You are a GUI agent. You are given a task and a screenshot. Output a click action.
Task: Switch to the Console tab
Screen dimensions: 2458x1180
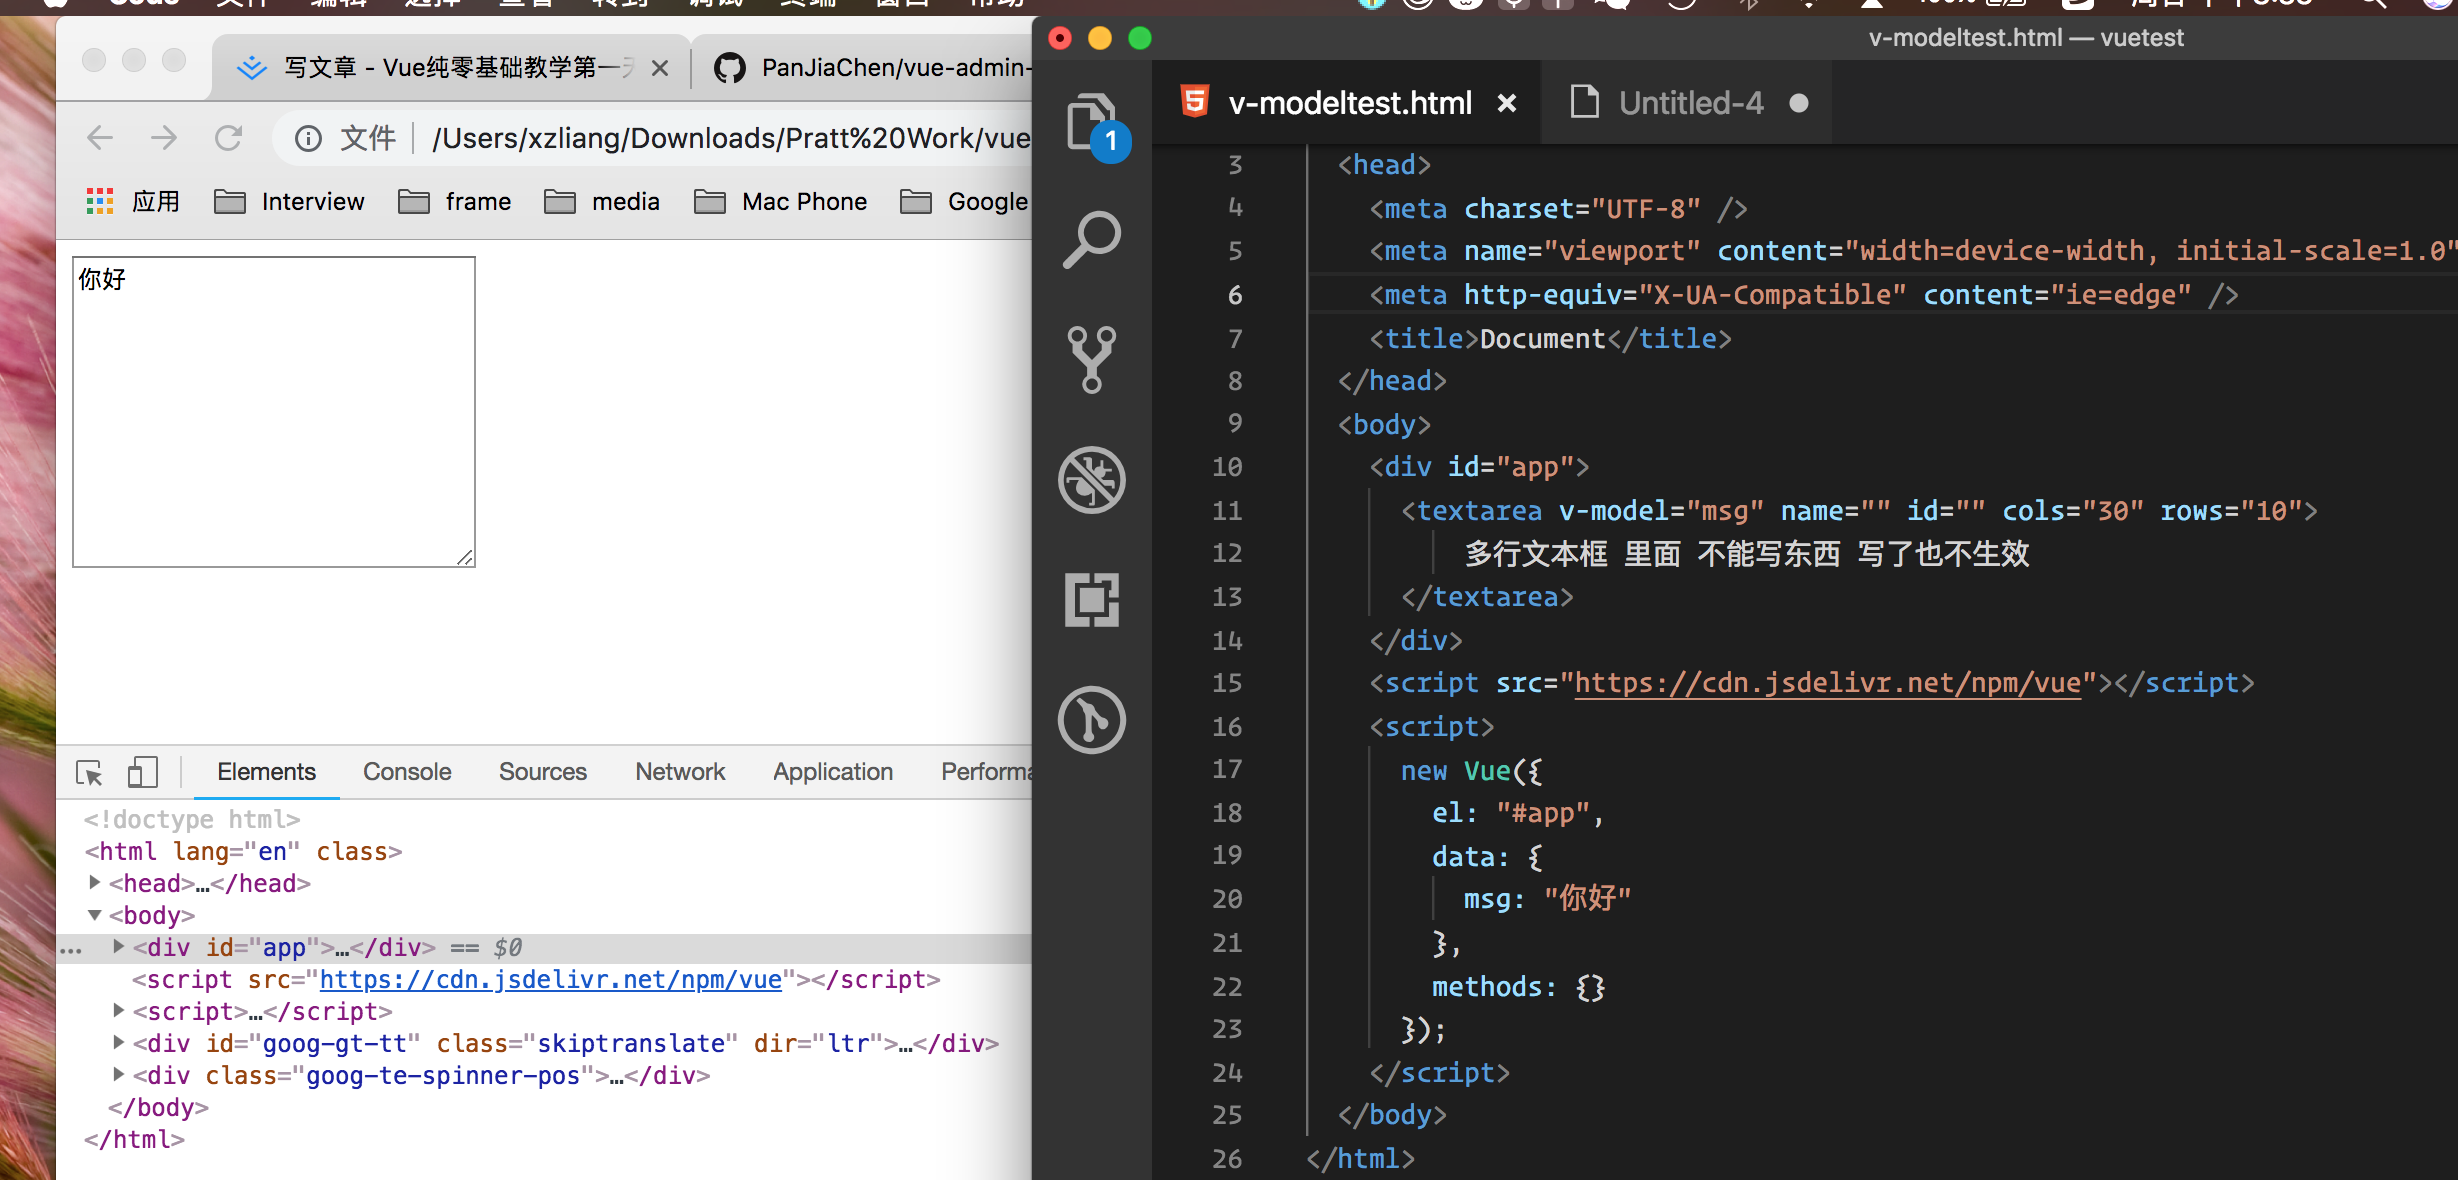(407, 772)
